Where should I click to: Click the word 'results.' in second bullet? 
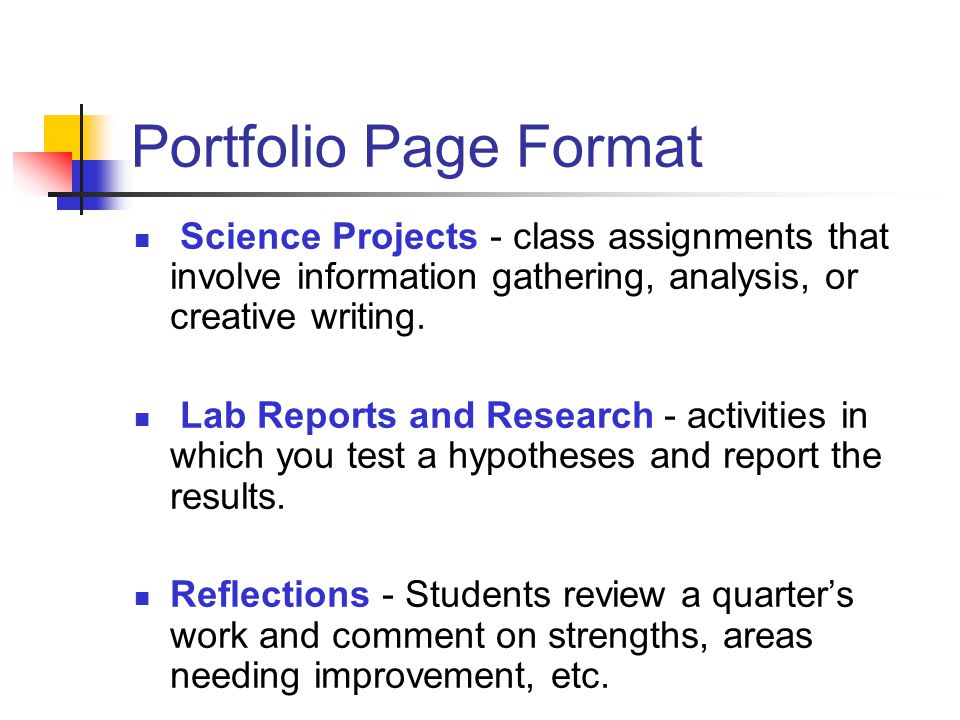click(x=228, y=497)
